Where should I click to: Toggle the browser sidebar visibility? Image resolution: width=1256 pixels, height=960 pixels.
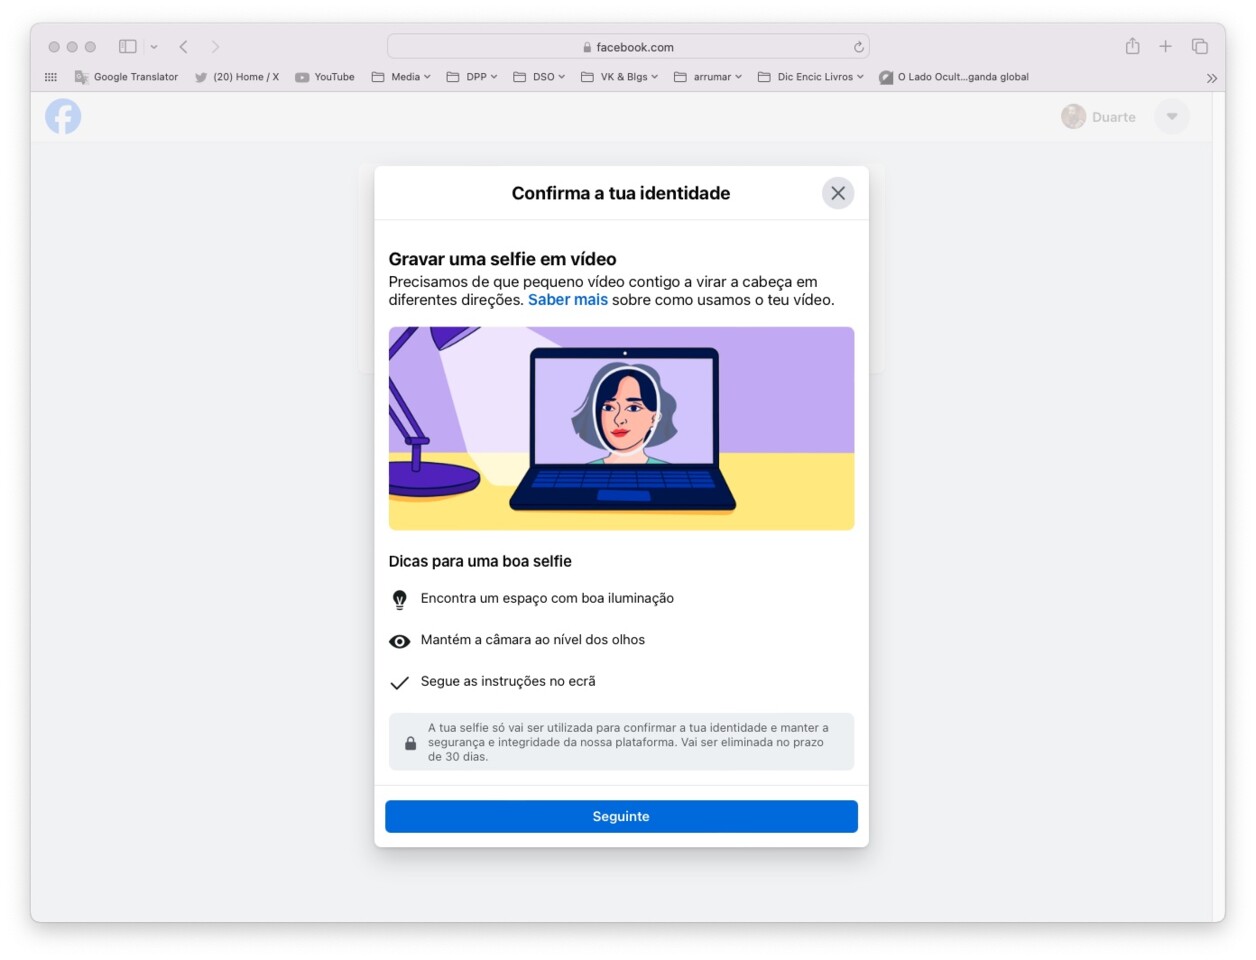point(127,46)
